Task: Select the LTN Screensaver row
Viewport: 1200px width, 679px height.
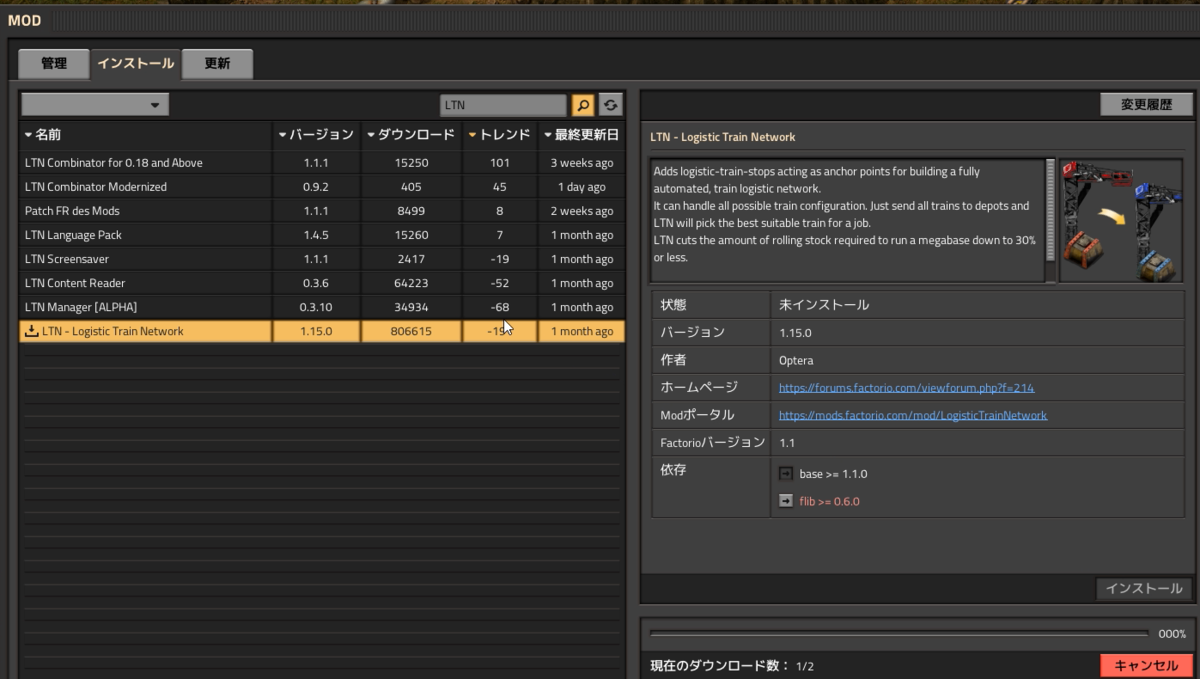Action: click(322, 259)
